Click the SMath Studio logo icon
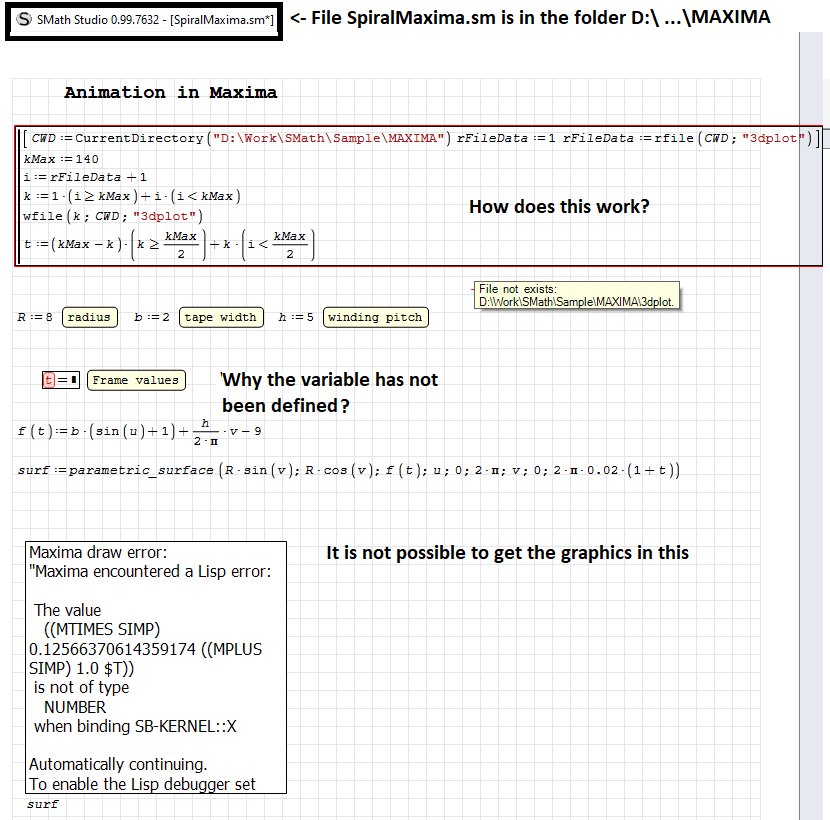 tap(24, 20)
